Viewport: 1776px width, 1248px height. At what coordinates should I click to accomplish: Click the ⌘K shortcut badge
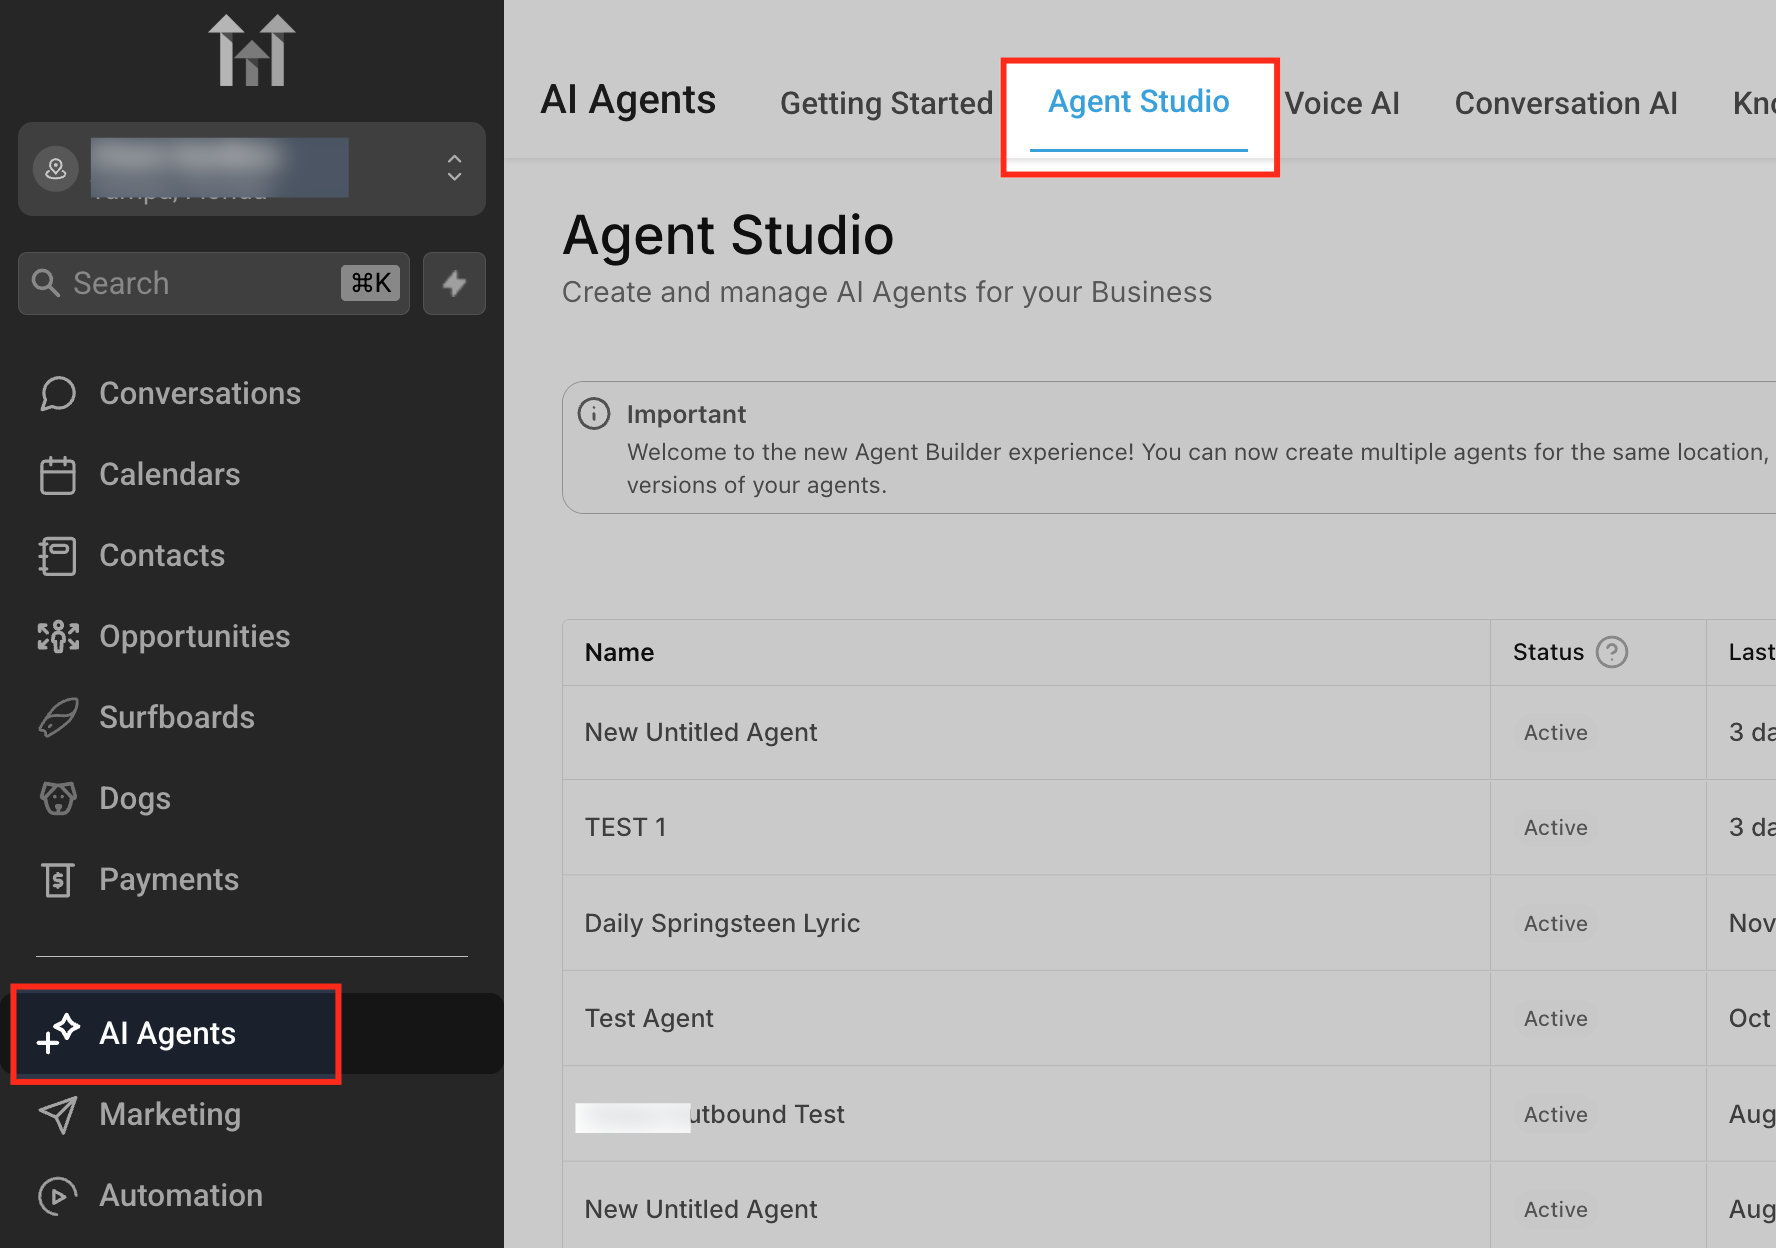[x=370, y=283]
